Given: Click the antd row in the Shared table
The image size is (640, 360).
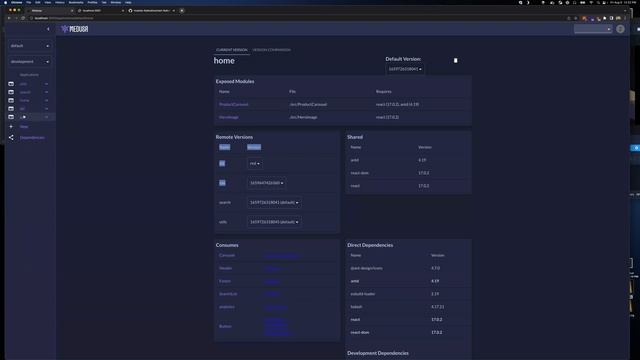Looking at the screenshot, I should pyautogui.click(x=408, y=160).
